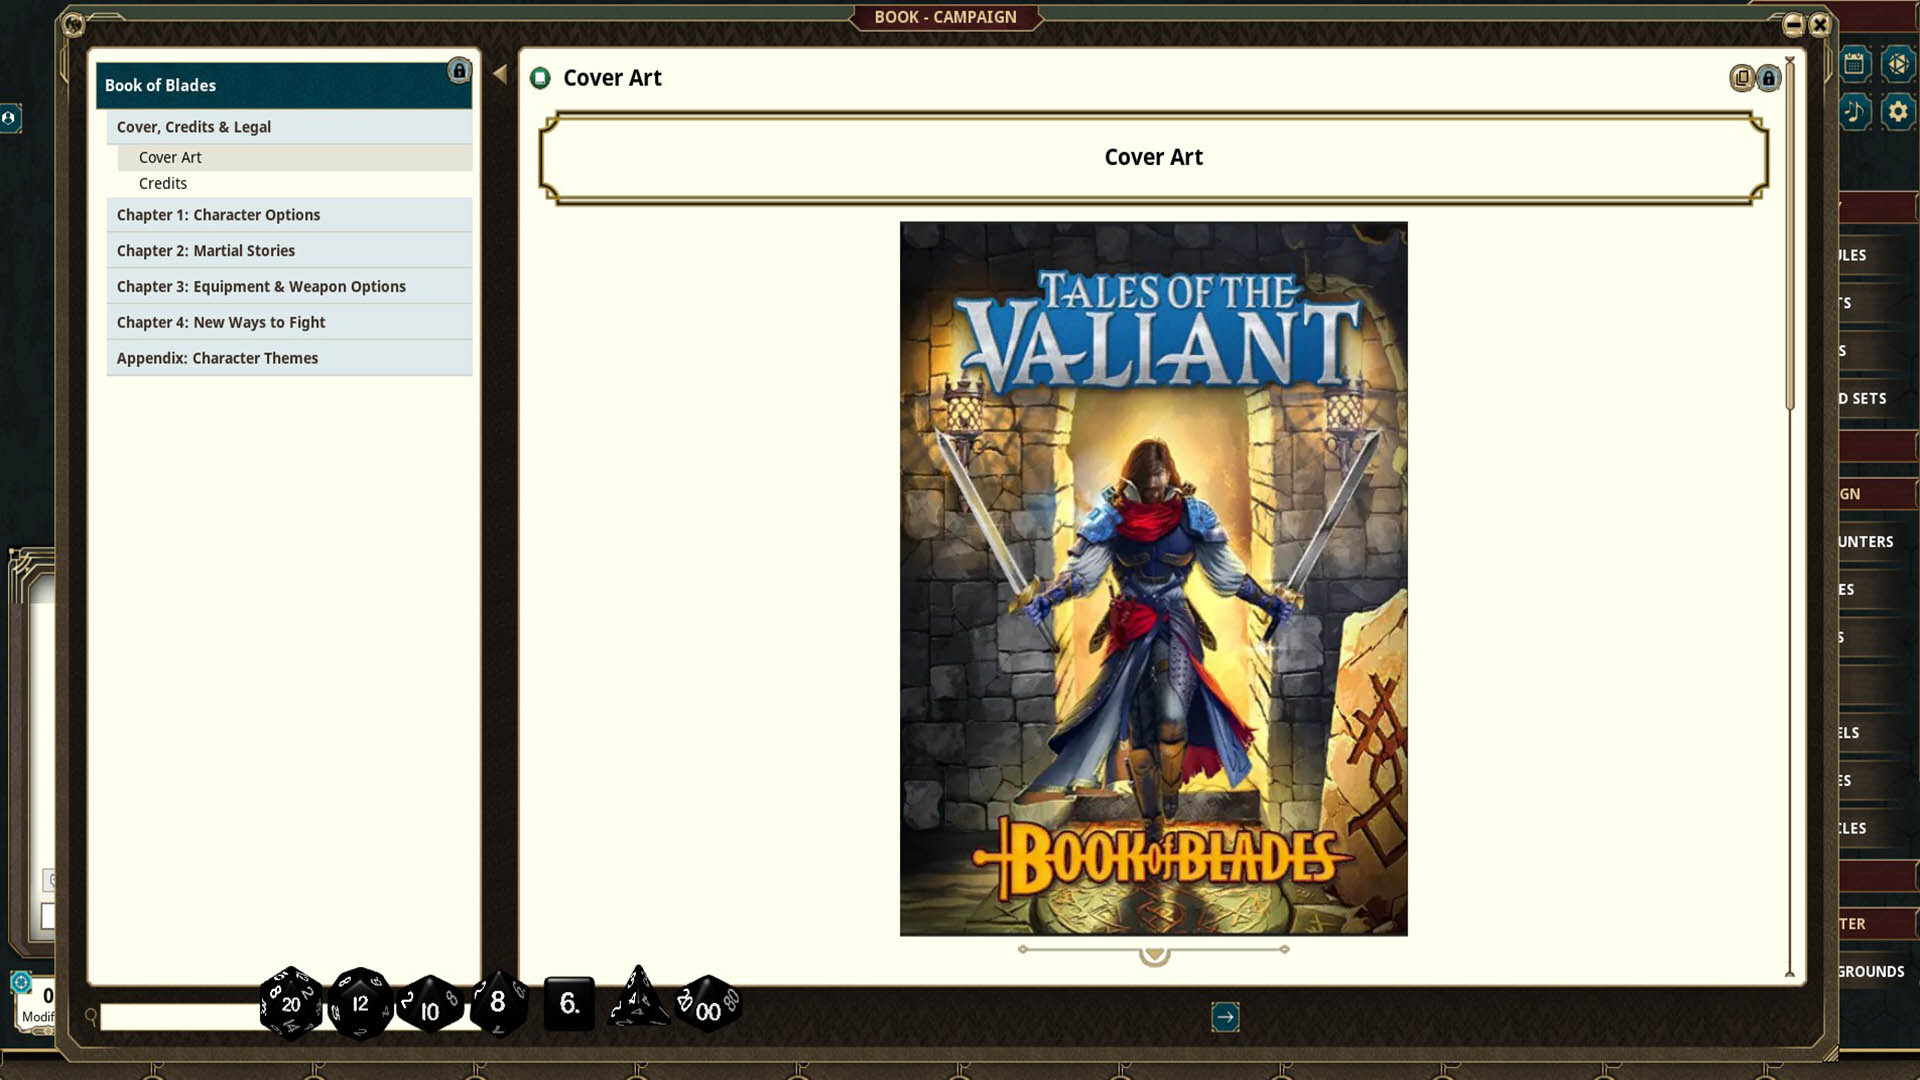Roll the percentile d100 dice

[710, 1010]
